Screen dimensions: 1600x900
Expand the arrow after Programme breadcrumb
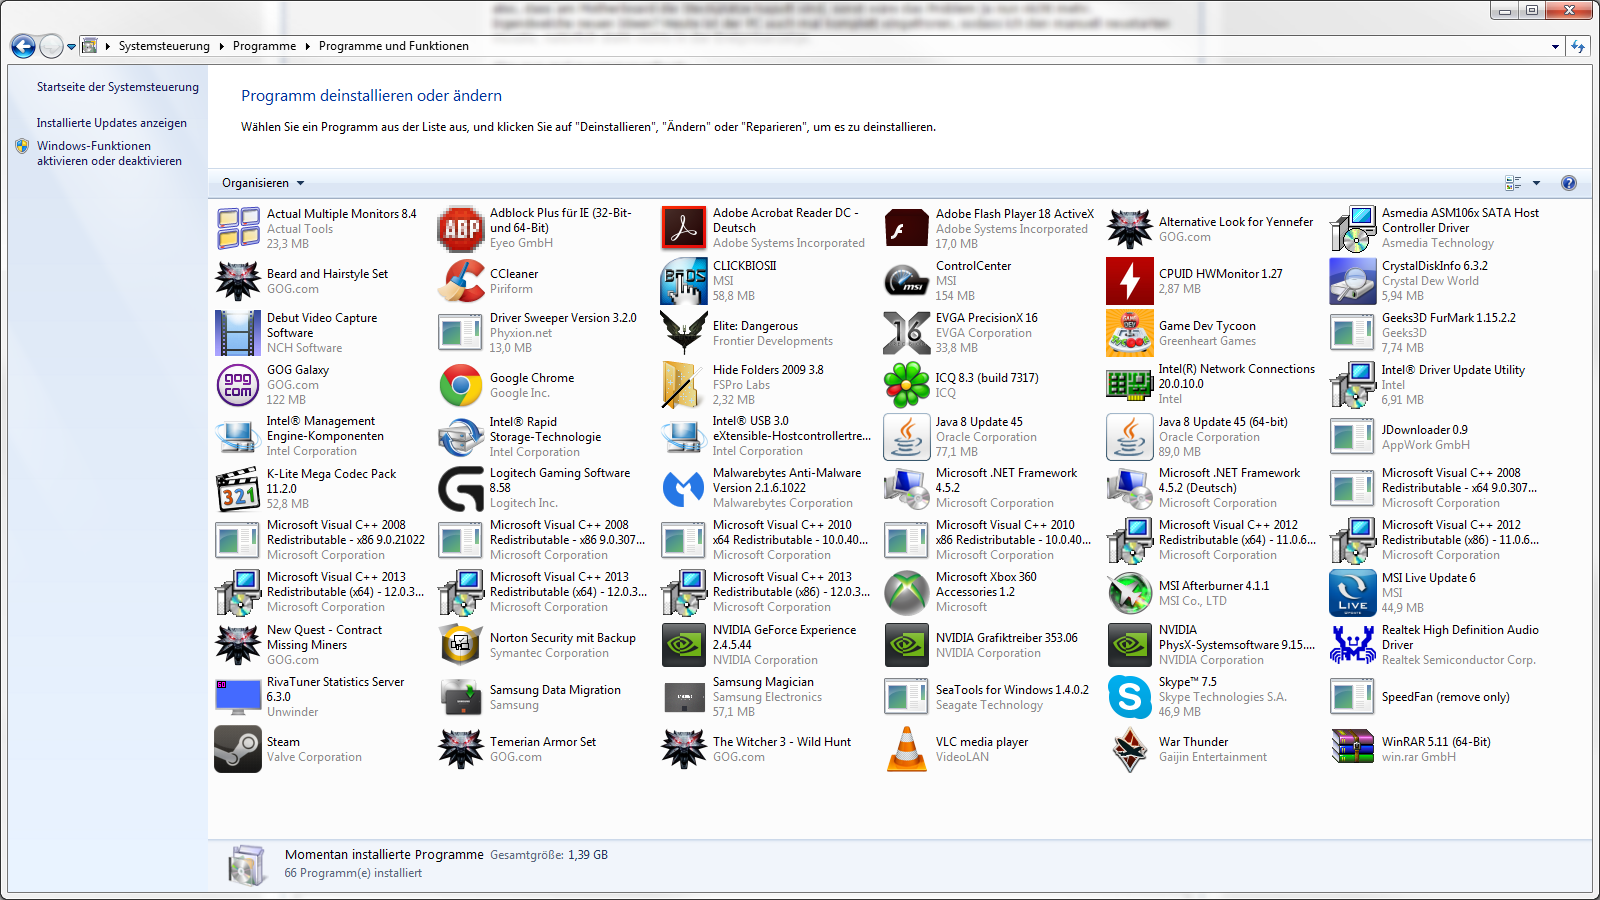click(x=307, y=46)
